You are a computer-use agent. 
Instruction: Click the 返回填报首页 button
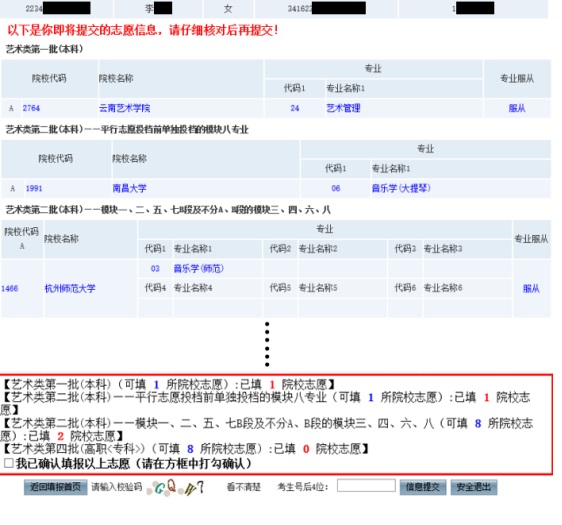56,487
